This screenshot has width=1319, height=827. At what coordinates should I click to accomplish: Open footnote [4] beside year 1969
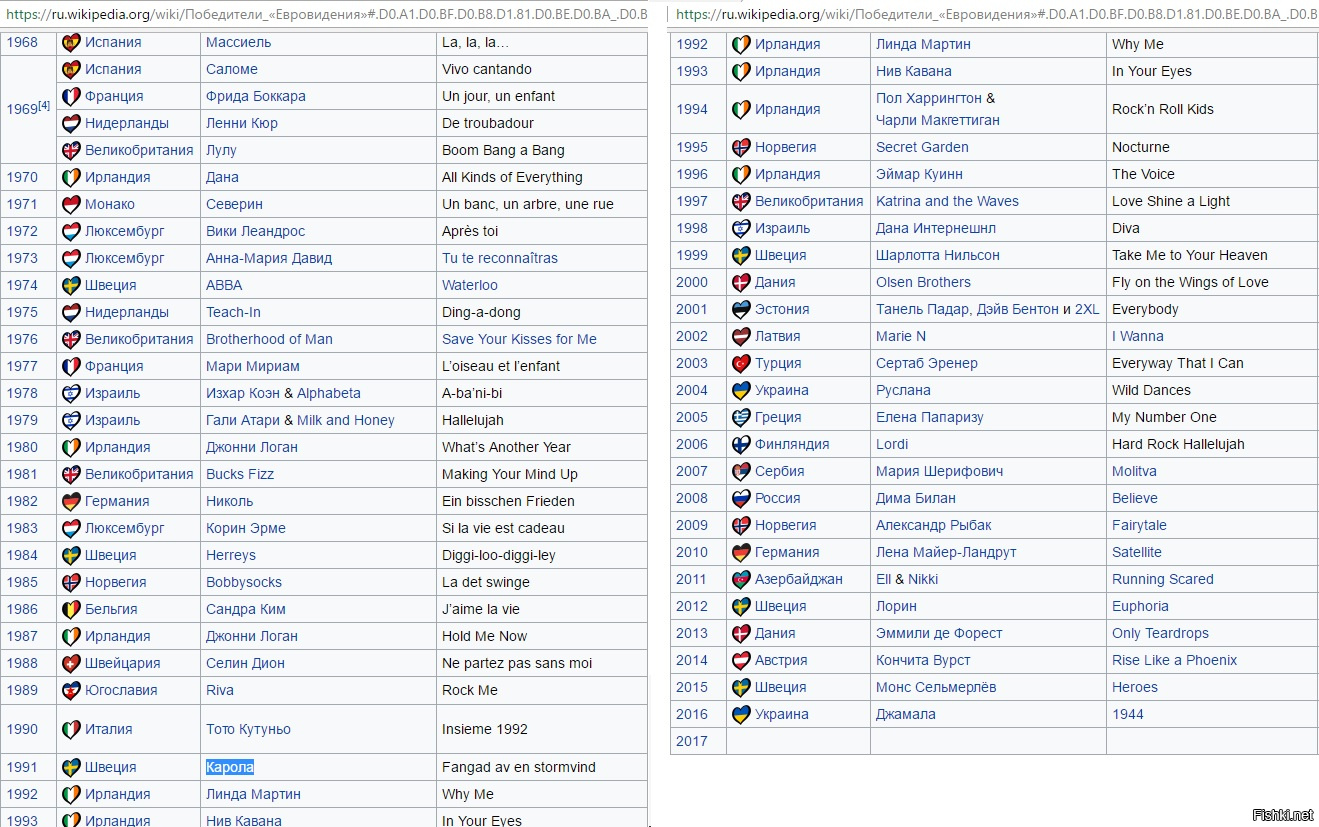44,105
